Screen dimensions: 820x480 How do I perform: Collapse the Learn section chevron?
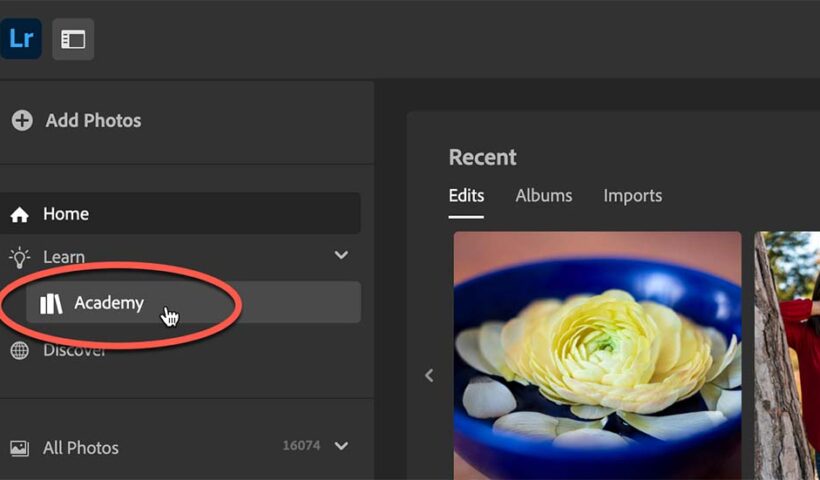click(341, 256)
